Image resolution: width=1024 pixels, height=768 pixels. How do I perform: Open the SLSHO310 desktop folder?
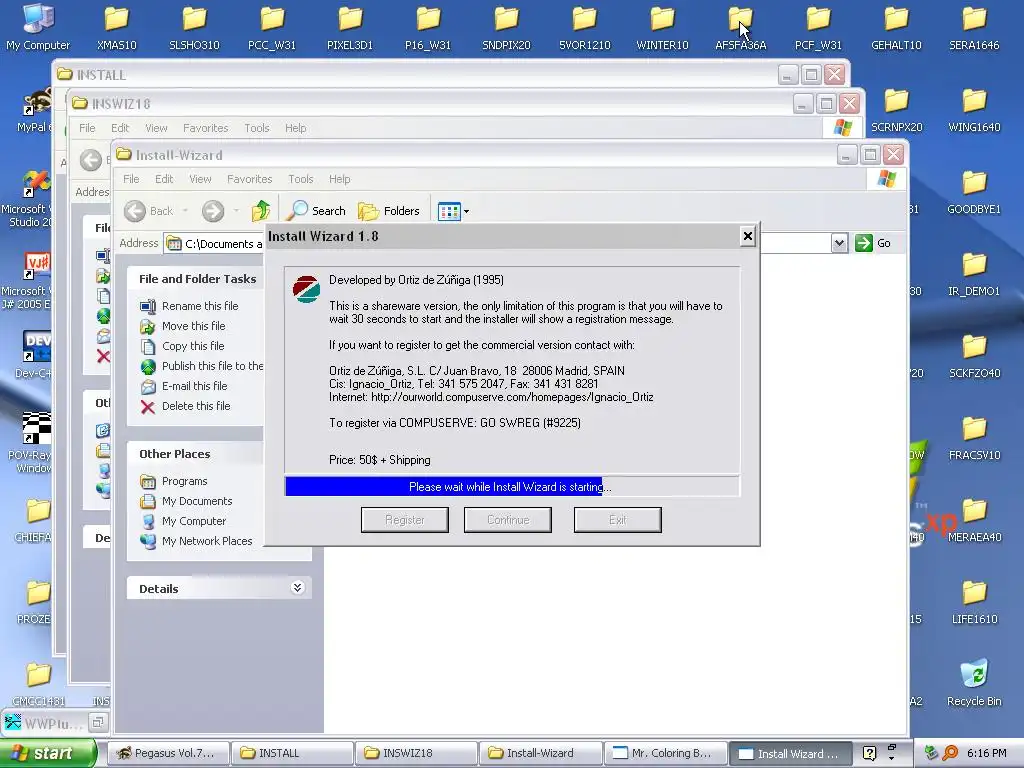tap(194, 27)
